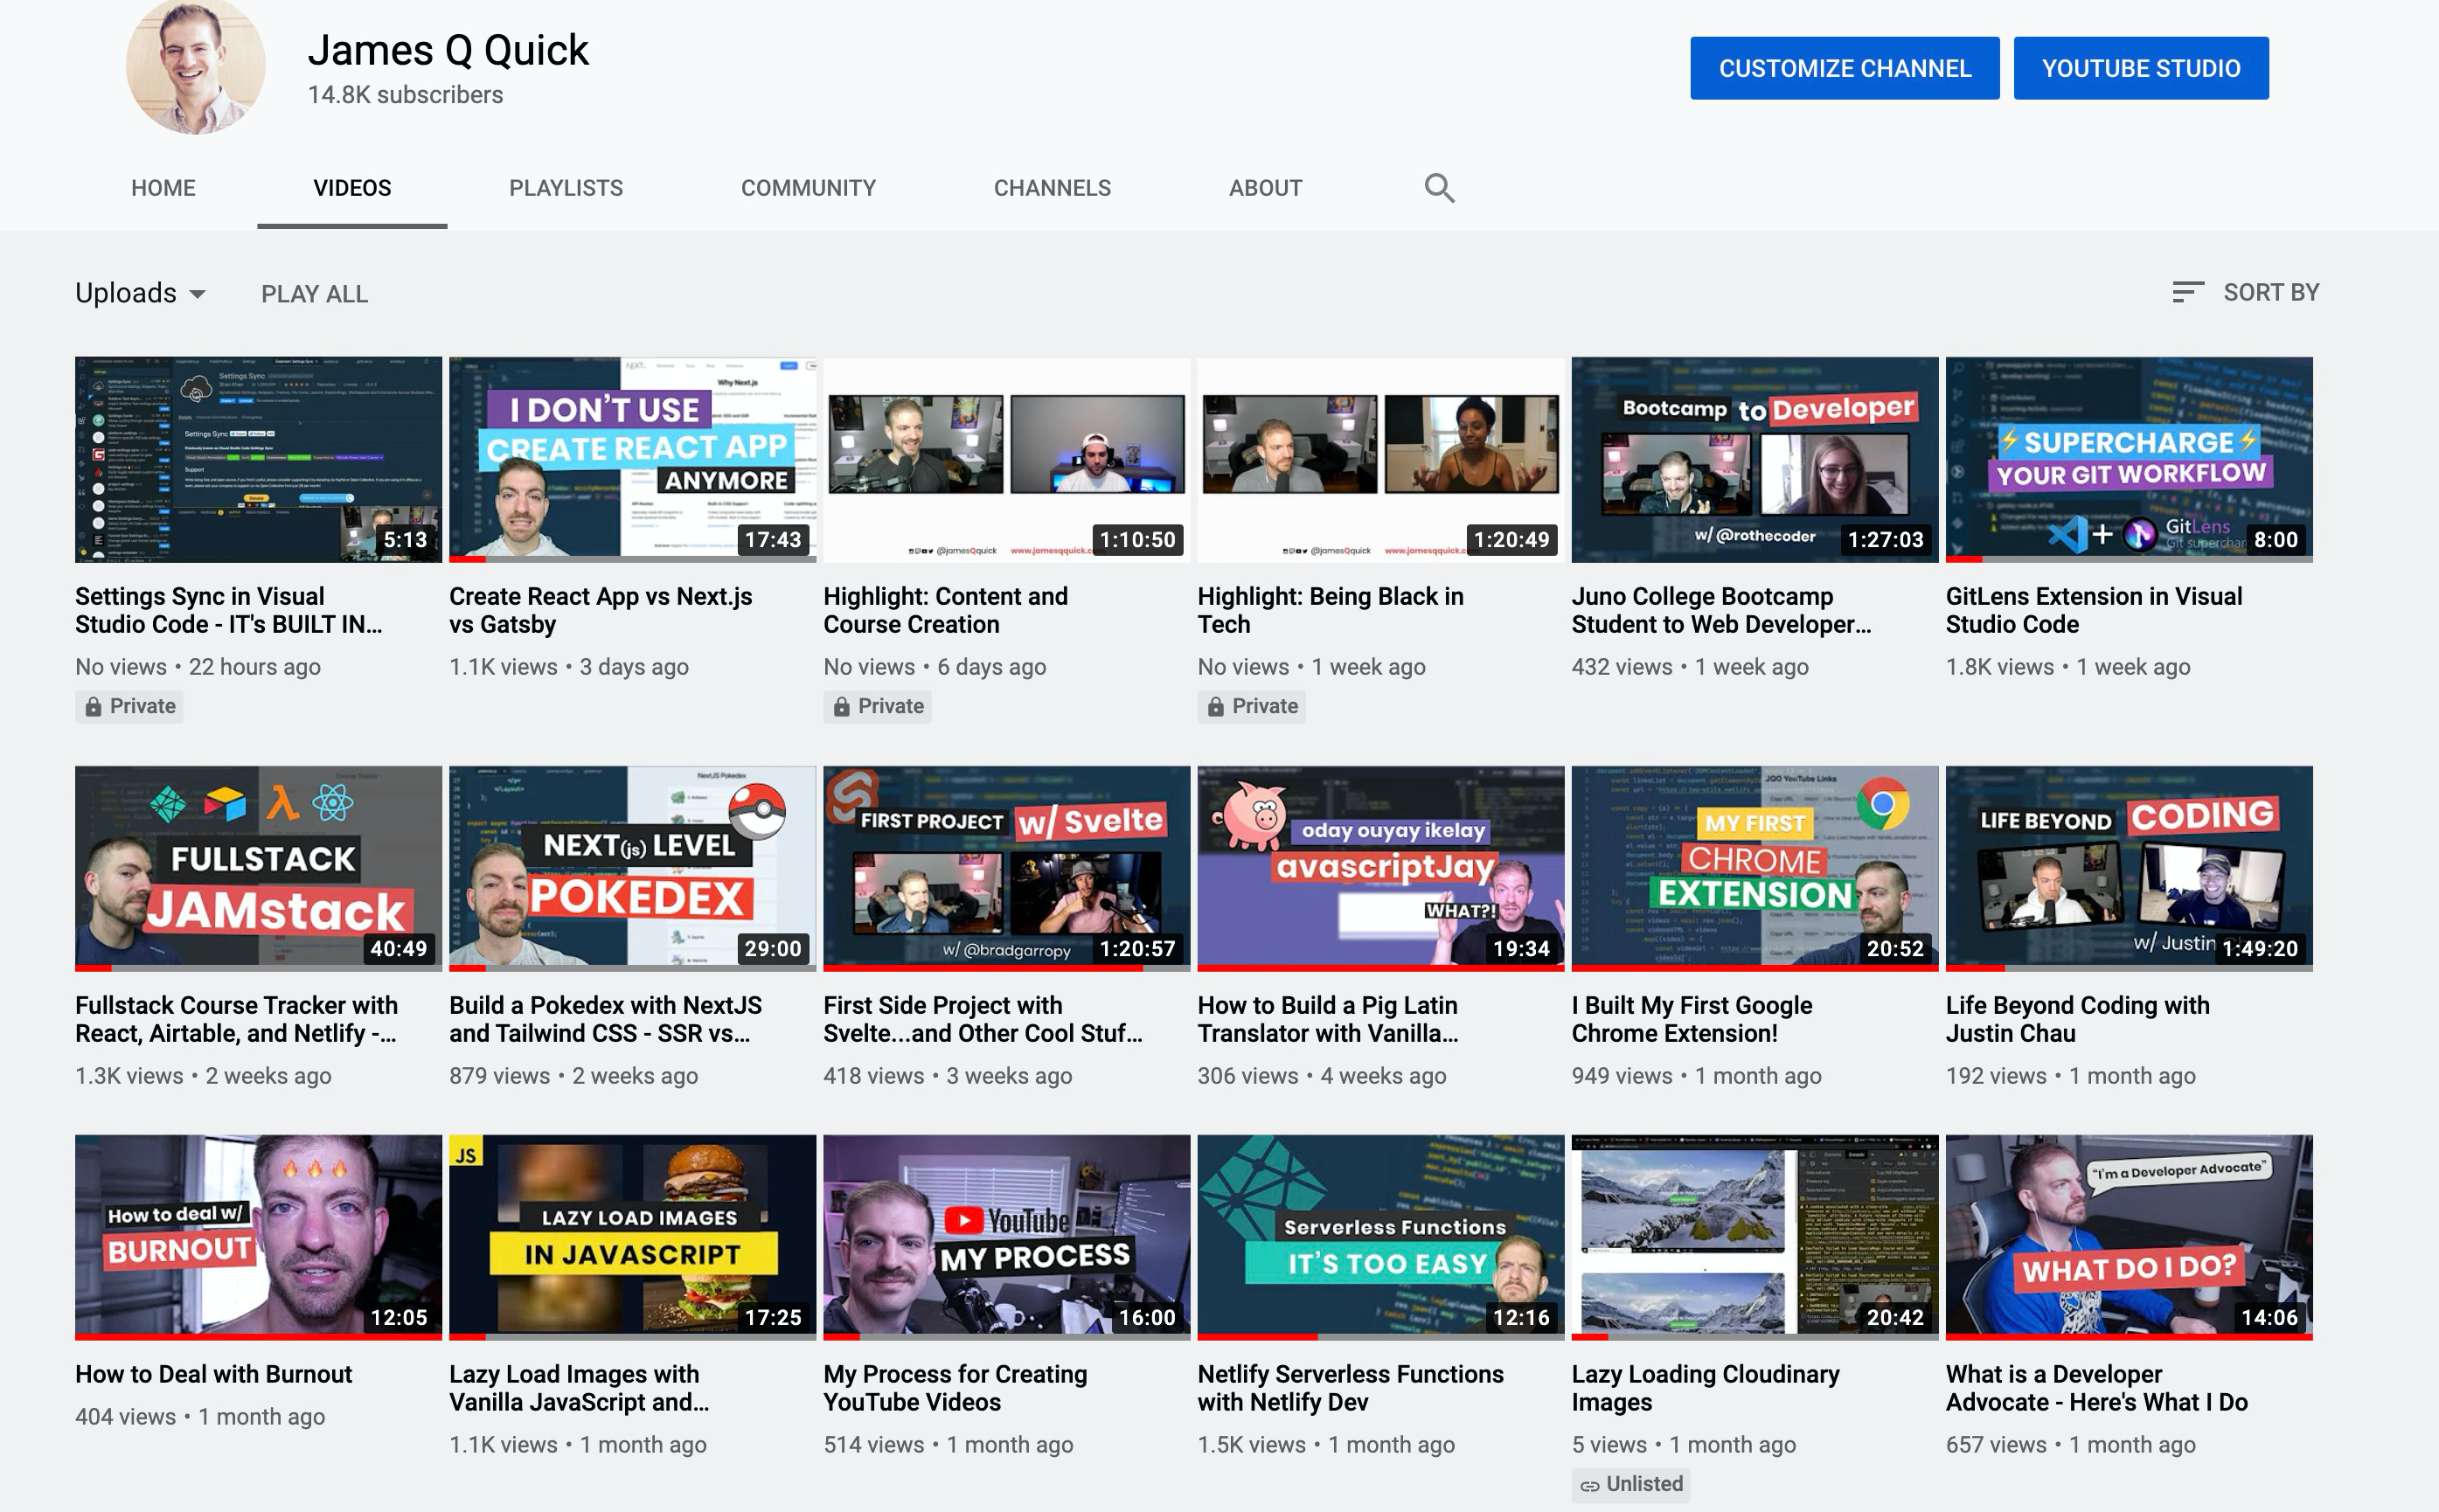This screenshot has width=2439, height=1512.
Task: Click 1.8K views under GitLens Extension video
Action: [1999, 667]
